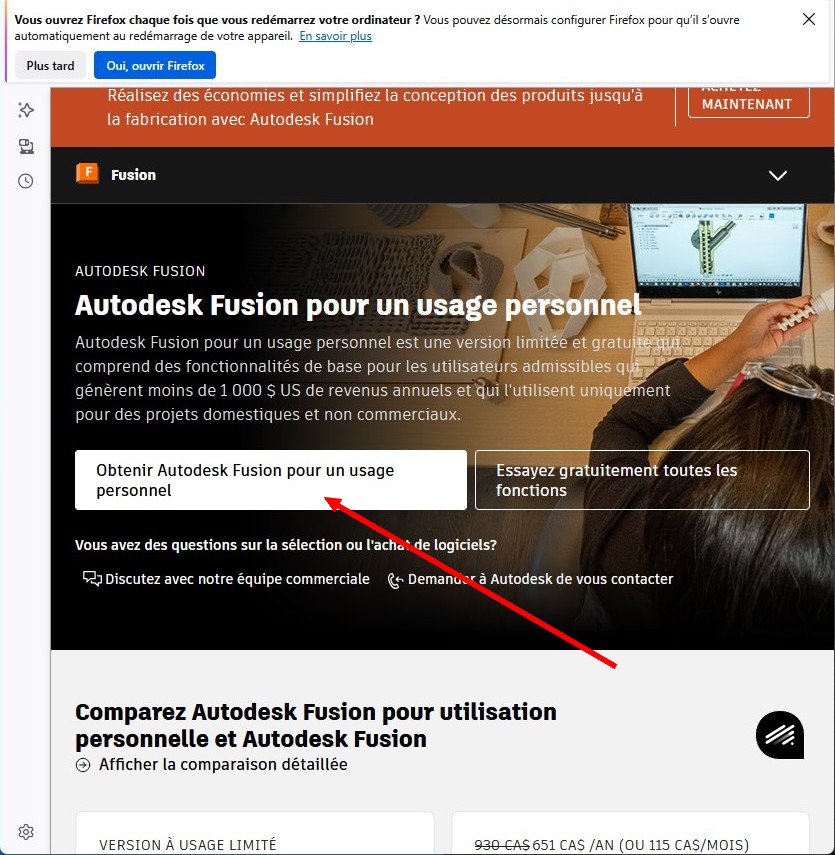The height and width of the screenshot is (855, 835).
Task: Click Essayez gratuitement toutes les fonctions
Action: tap(642, 480)
